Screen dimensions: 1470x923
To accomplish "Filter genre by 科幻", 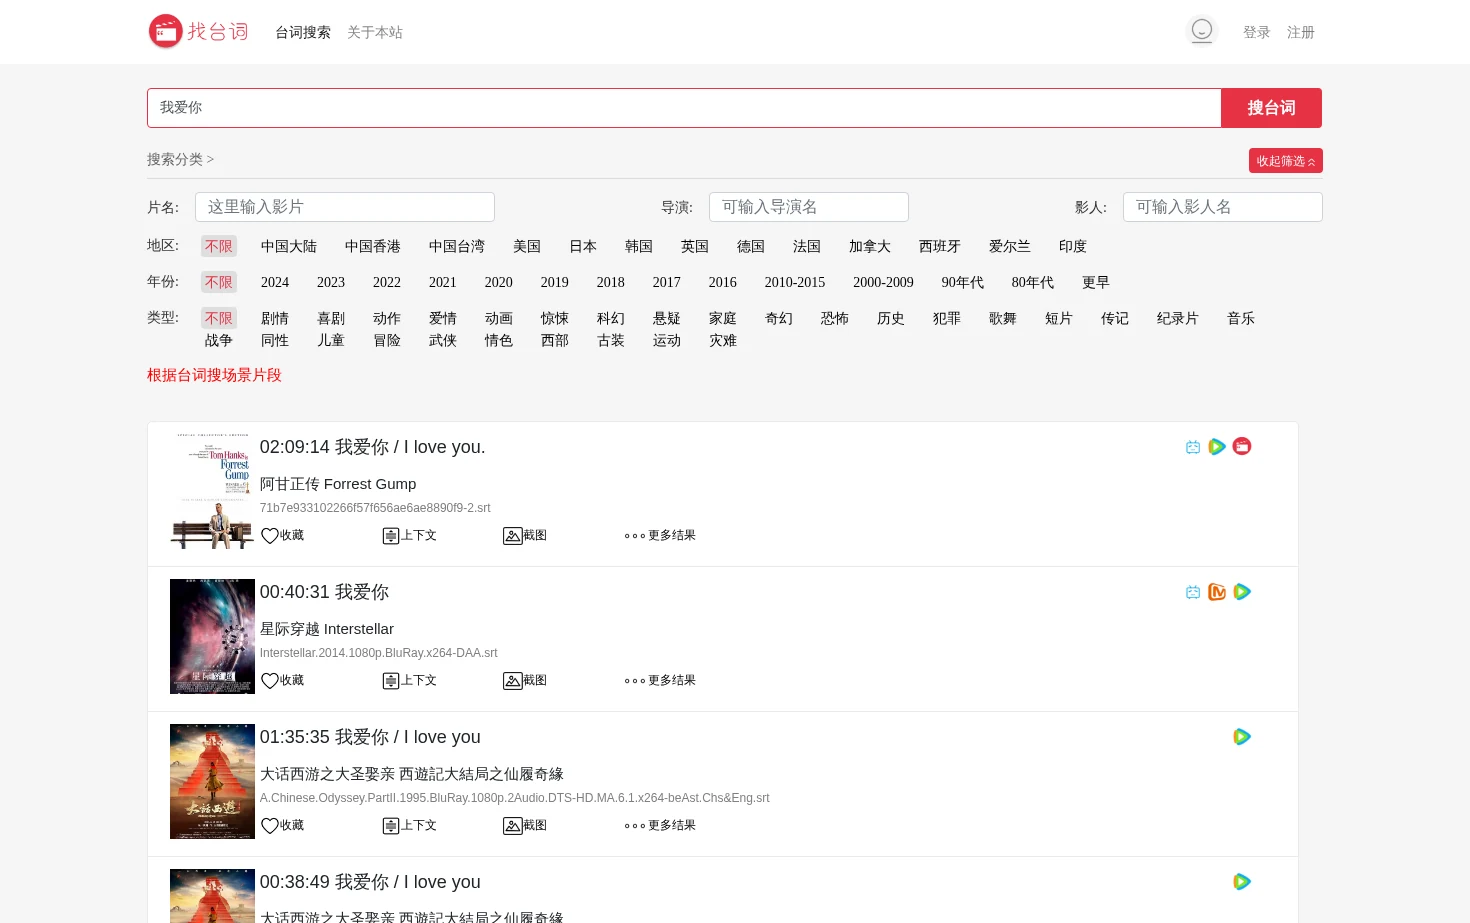I will (611, 318).
